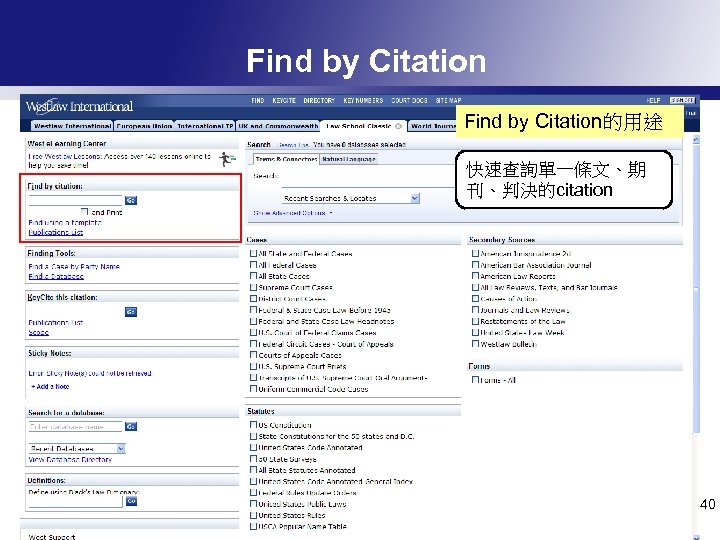The width and height of the screenshot is (720, 540).
Task: Check Restatements of the Law
Action: point(475,321)
